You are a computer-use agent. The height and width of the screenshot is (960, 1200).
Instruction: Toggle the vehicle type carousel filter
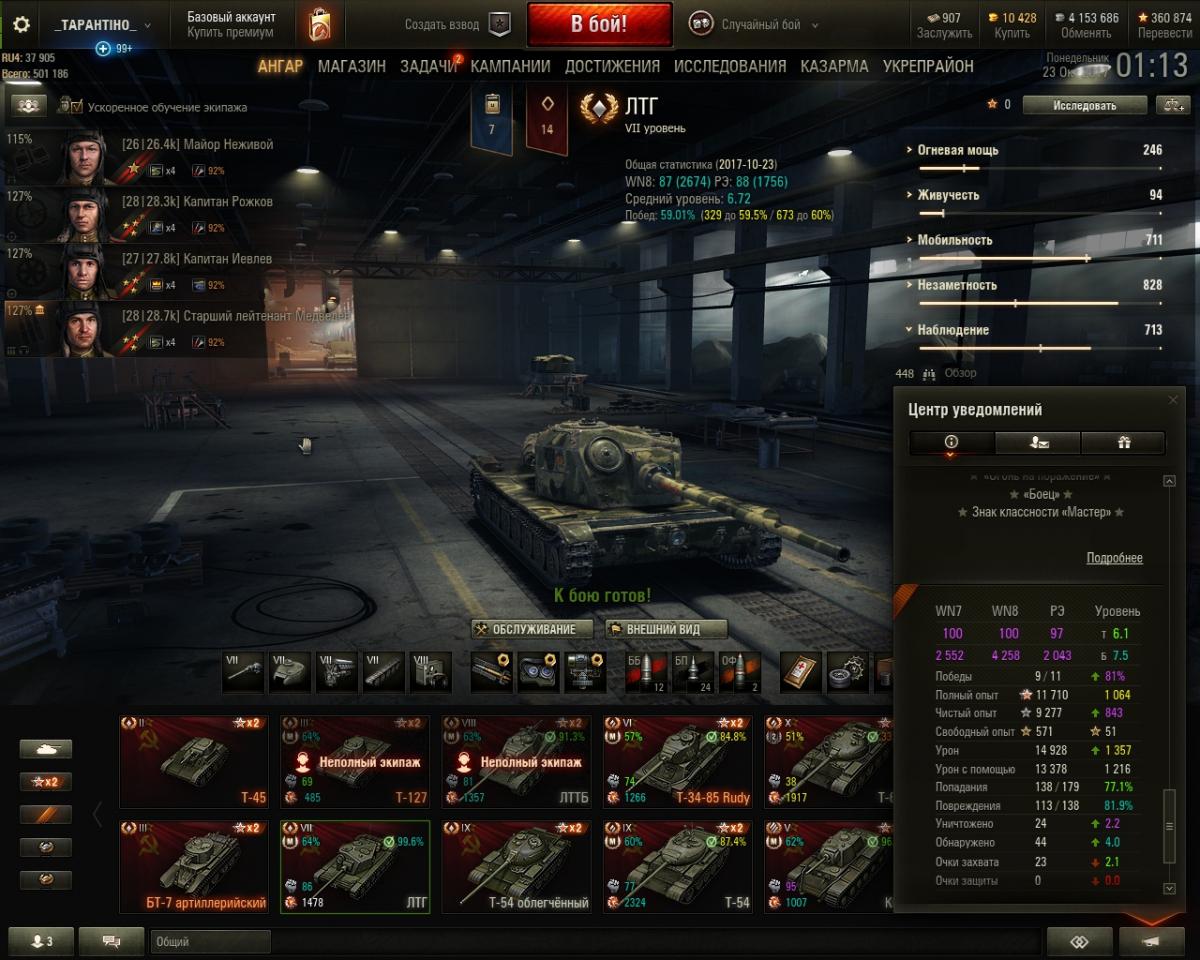point(46,749)
